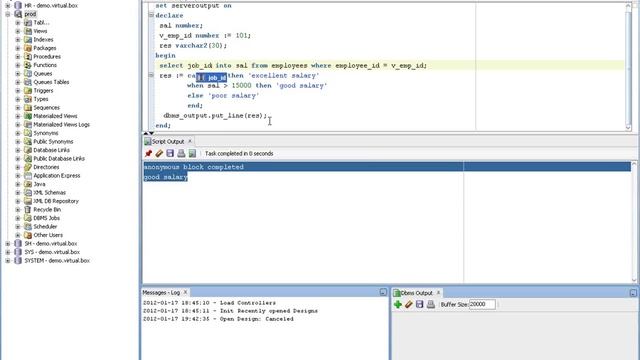Clear Script Output with eraser icon
Image resolution: width=640 pixels, height=360 pixels.
159,153
